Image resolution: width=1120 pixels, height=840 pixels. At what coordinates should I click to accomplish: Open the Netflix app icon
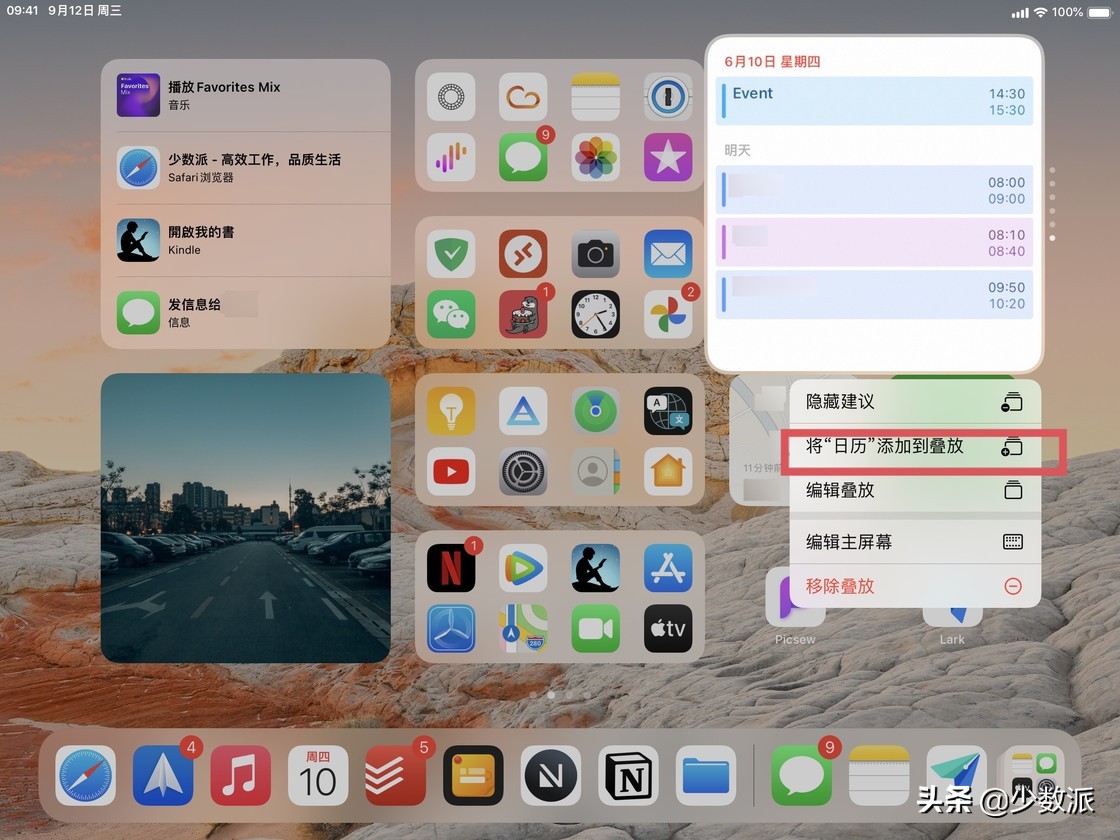[x=451, y=568]
